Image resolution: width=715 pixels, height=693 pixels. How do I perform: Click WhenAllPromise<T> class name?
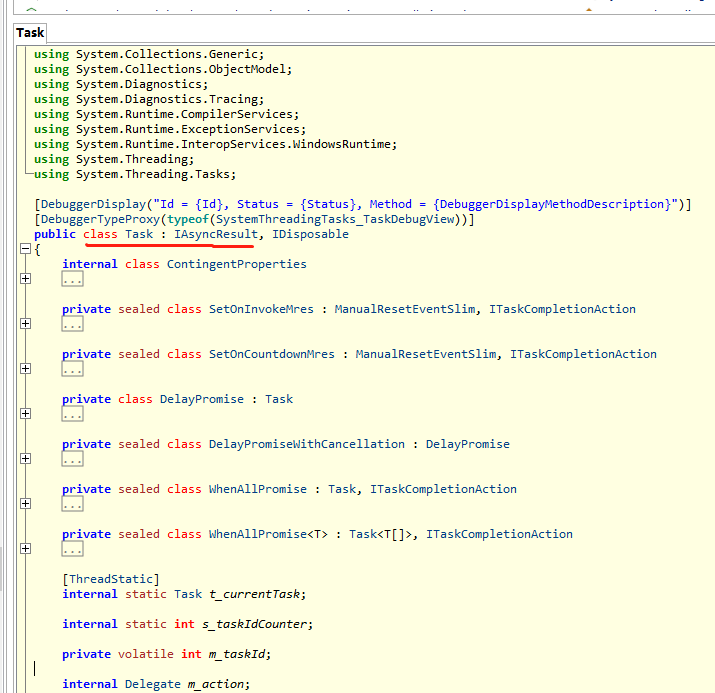268,534
